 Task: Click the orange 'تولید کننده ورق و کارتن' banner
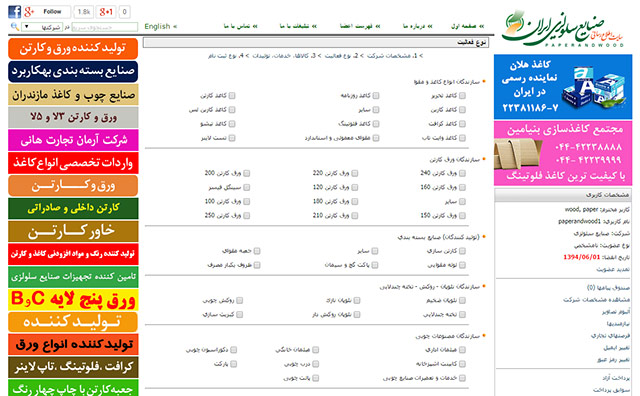(x=73, y=49)
